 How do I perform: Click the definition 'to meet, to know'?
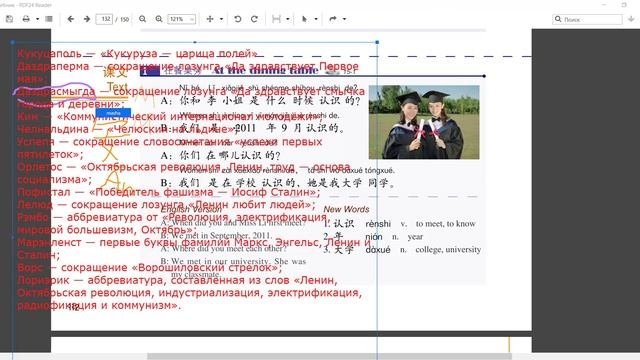click(446, 224)
